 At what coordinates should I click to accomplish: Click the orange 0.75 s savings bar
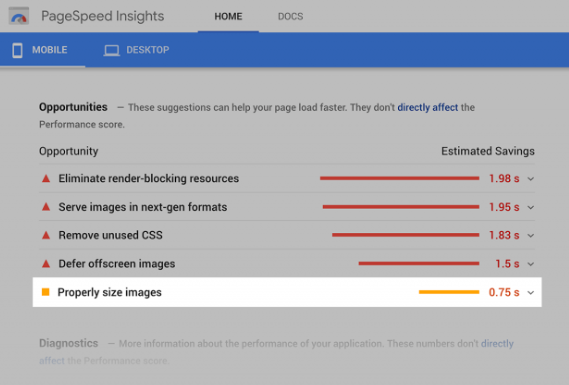(449, 292)
